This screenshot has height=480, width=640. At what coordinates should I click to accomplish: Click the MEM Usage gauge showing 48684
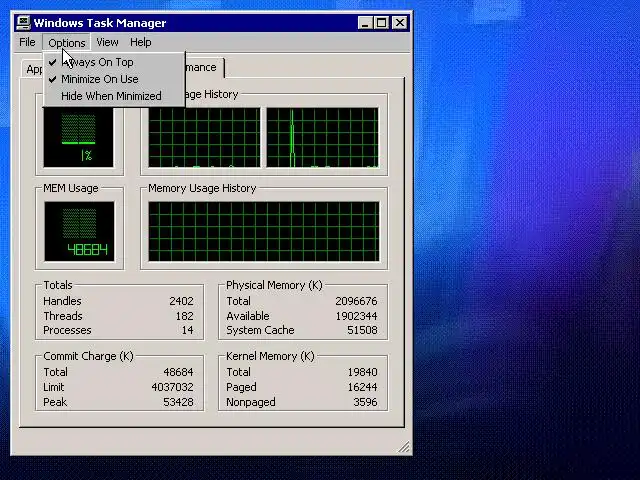(79, 231)
